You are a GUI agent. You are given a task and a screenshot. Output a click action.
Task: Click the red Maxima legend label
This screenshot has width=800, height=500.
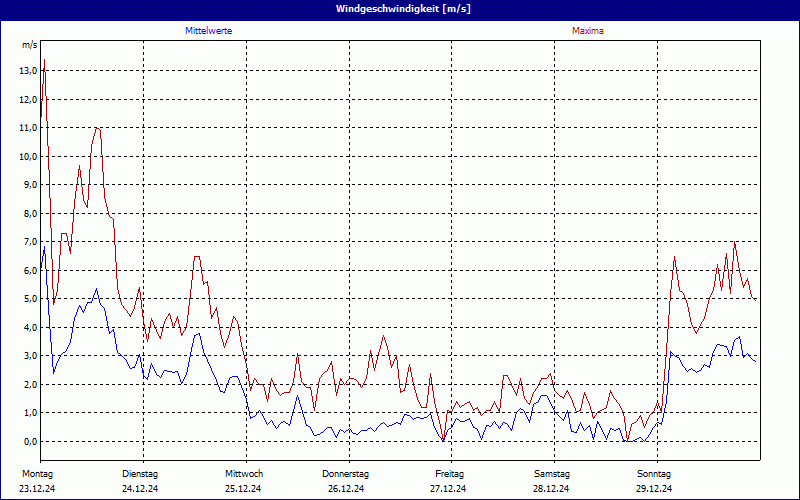(x=587, y=31)
